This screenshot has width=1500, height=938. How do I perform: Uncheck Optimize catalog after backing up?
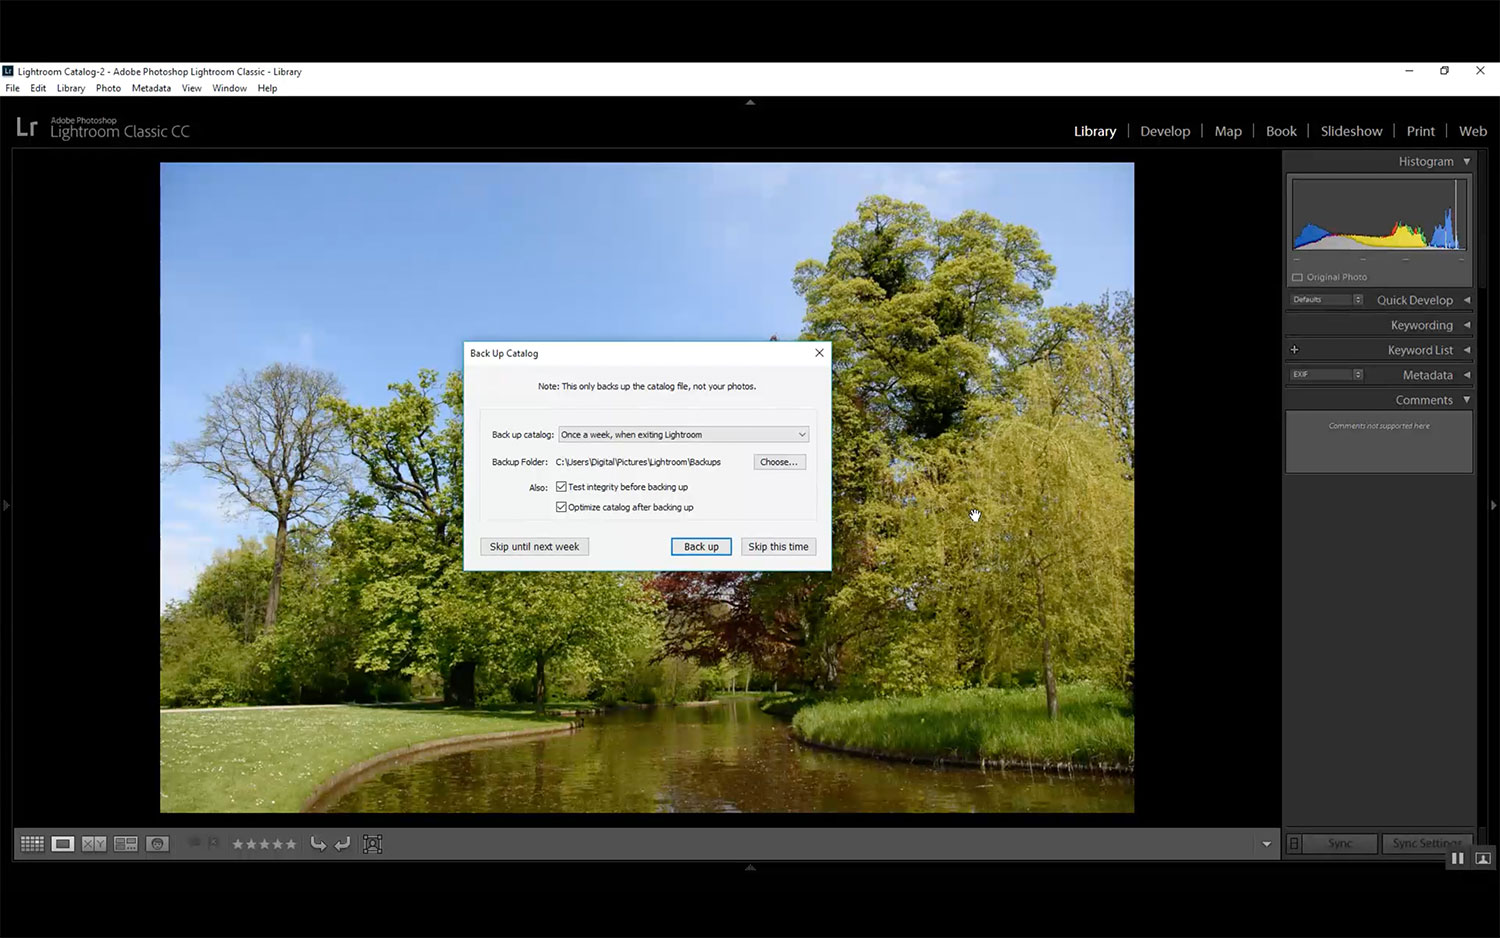point(562,507)
